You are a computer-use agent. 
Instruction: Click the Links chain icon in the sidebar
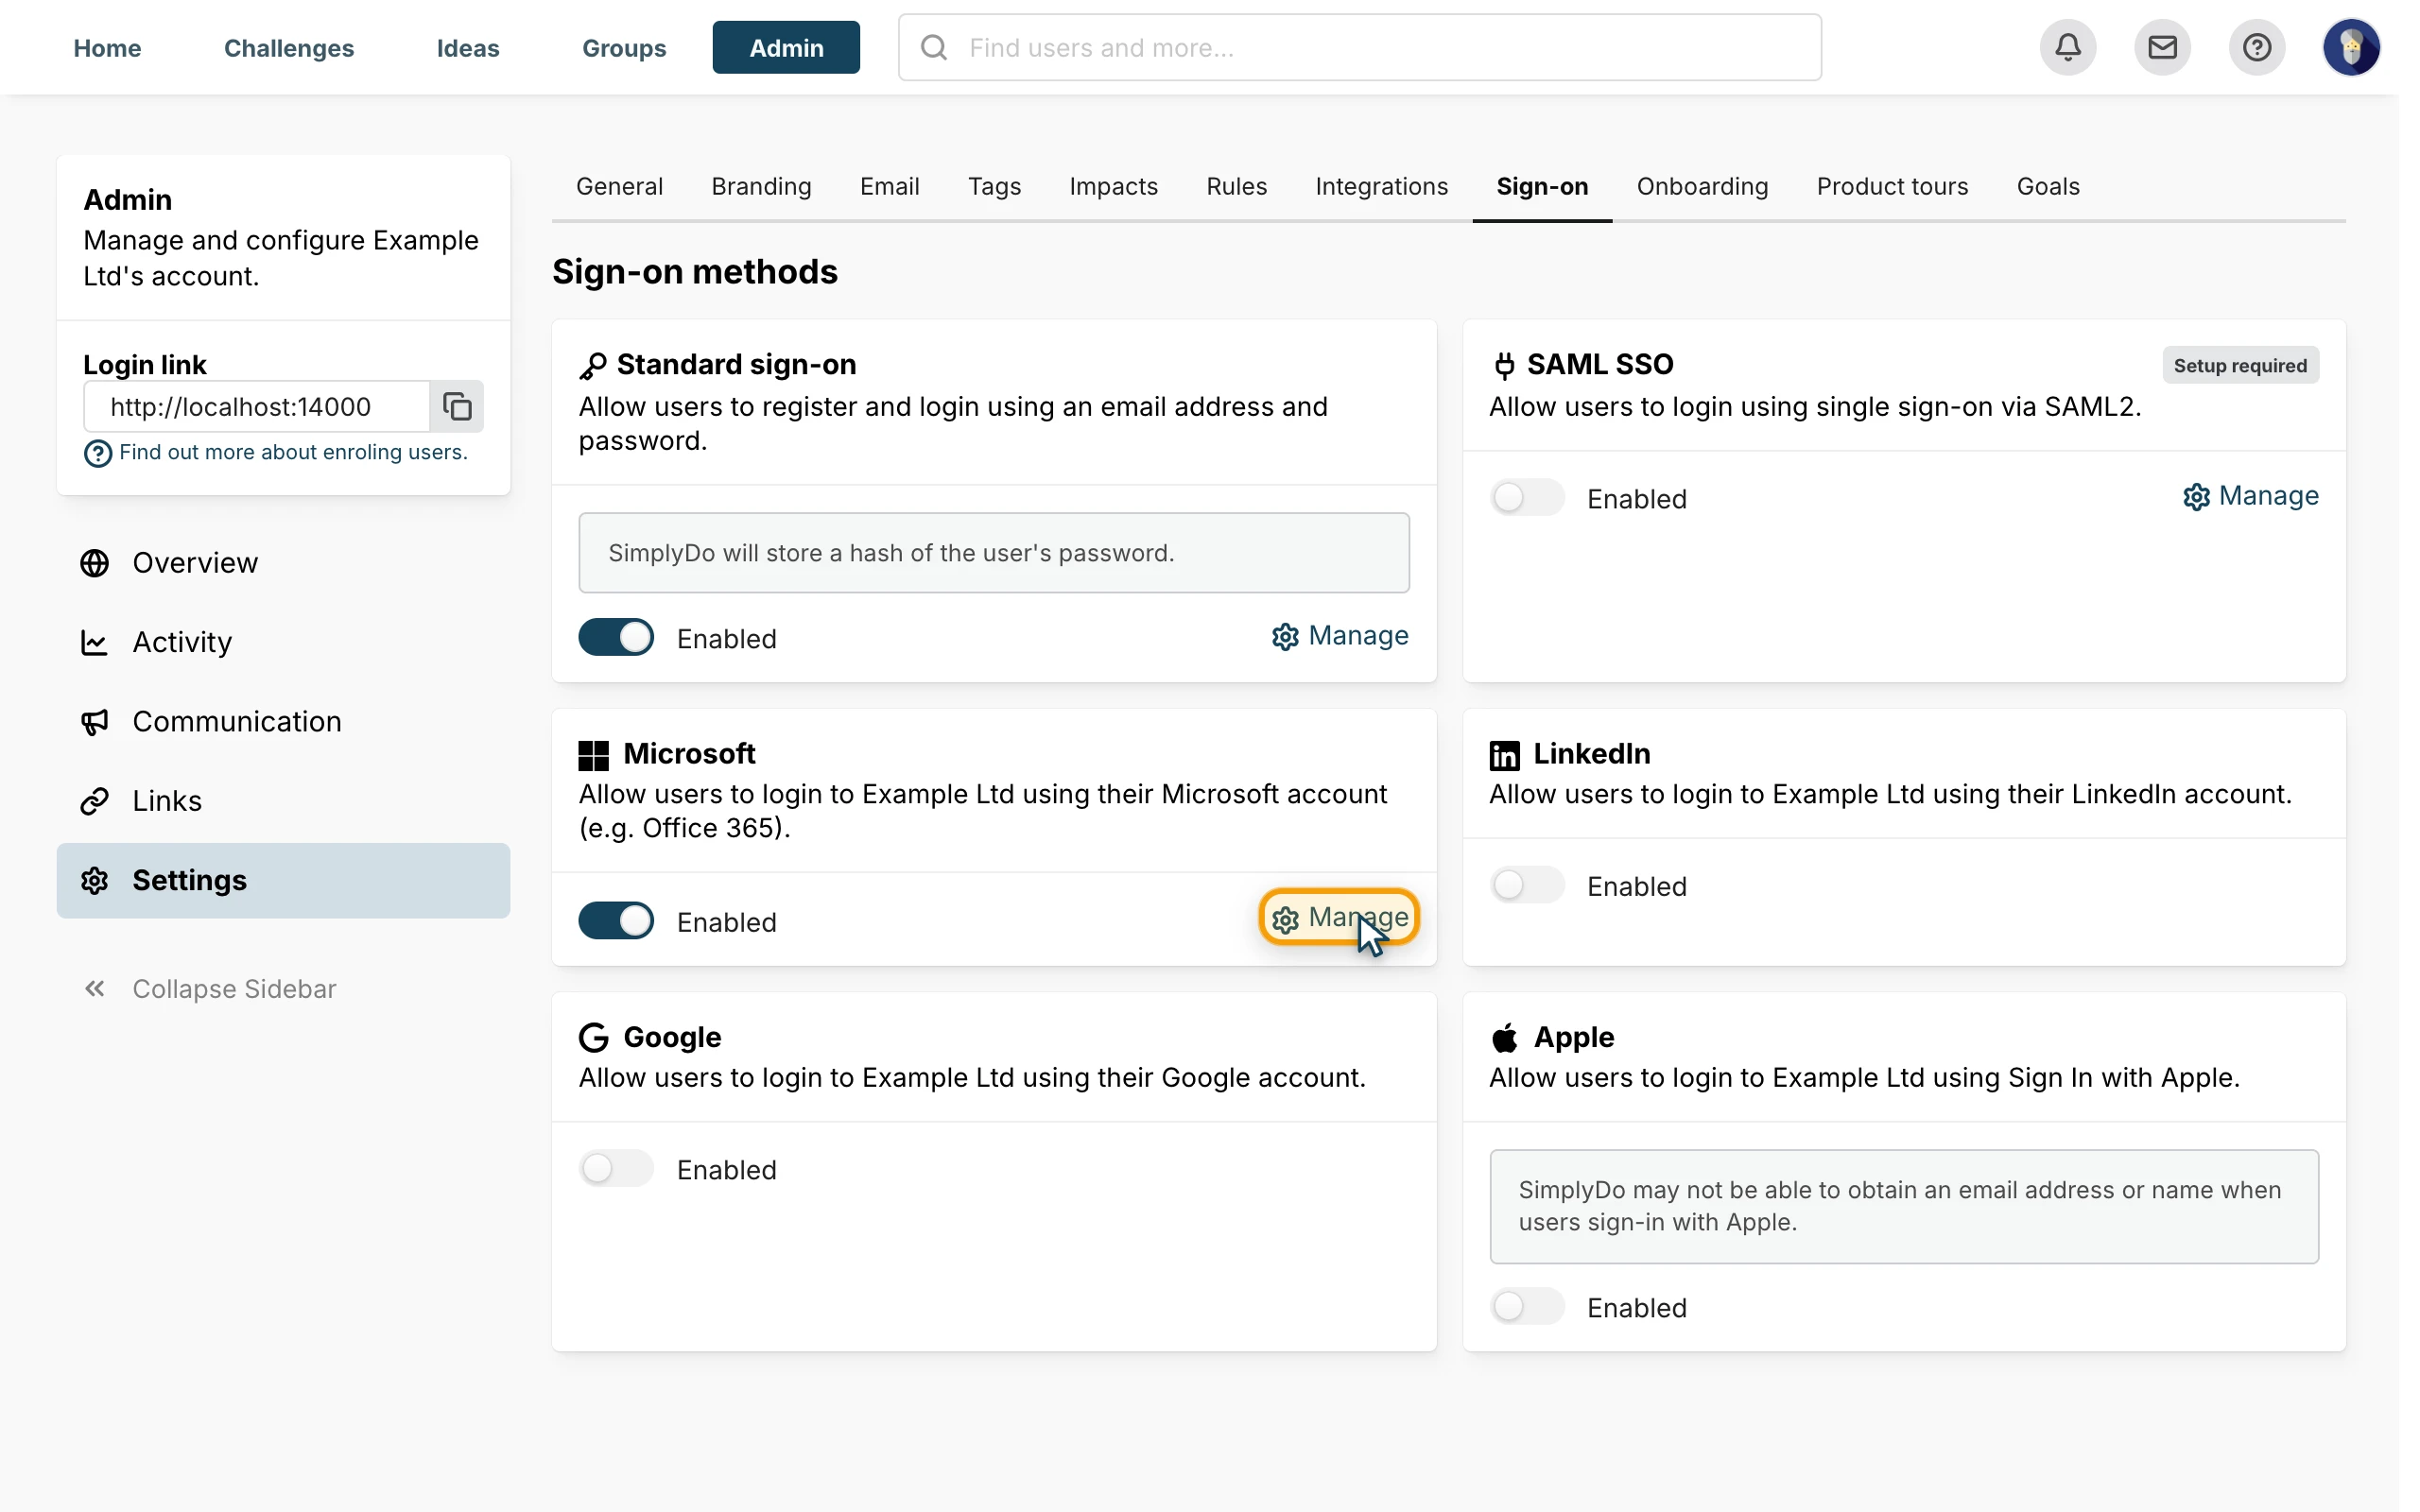(95, 801)
